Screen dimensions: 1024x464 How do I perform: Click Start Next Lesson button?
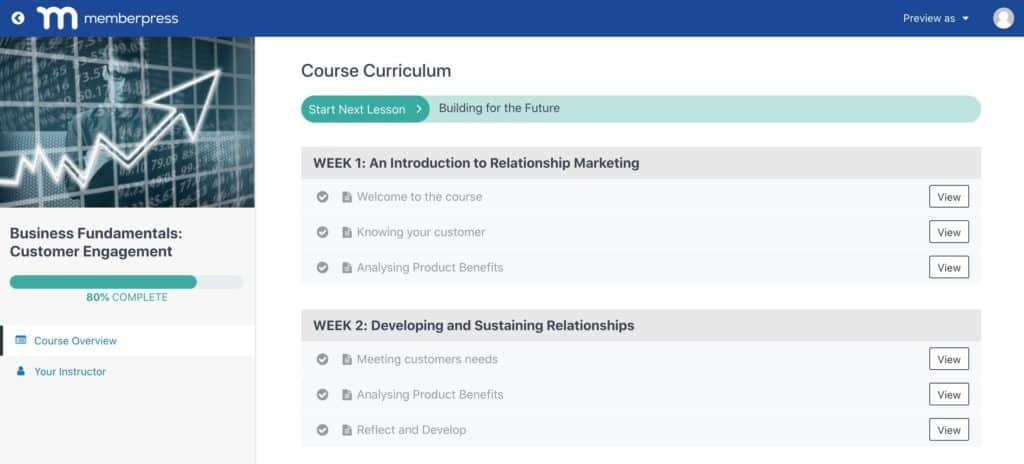point(365,109)
